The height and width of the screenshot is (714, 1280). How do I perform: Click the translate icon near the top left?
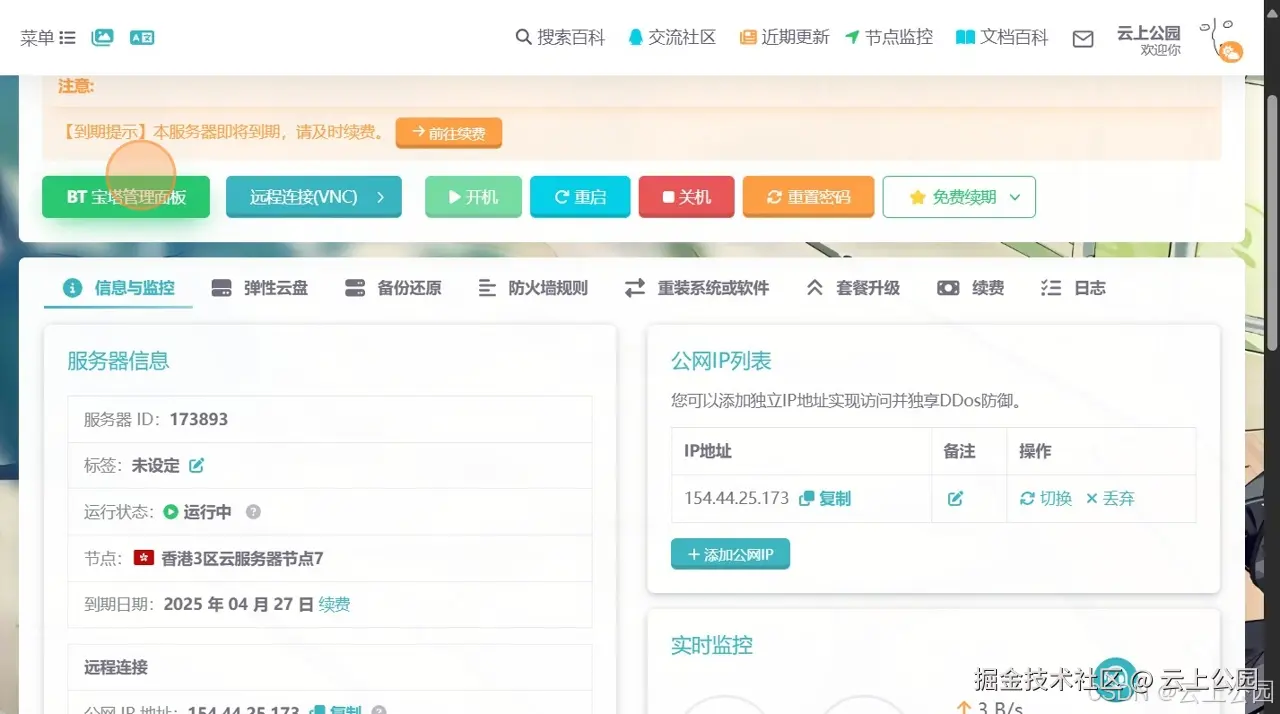[x=140, y=37]
